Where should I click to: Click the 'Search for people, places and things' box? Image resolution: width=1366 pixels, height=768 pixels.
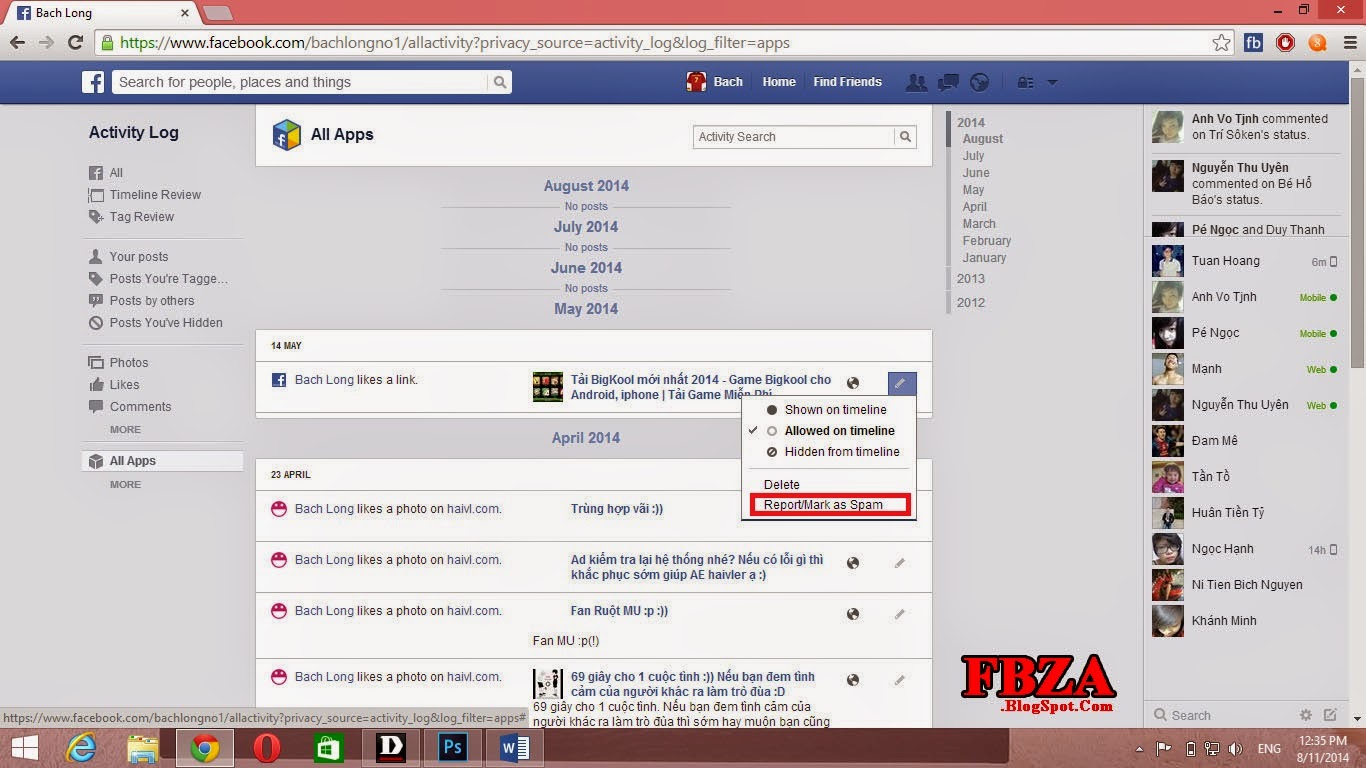300,82
